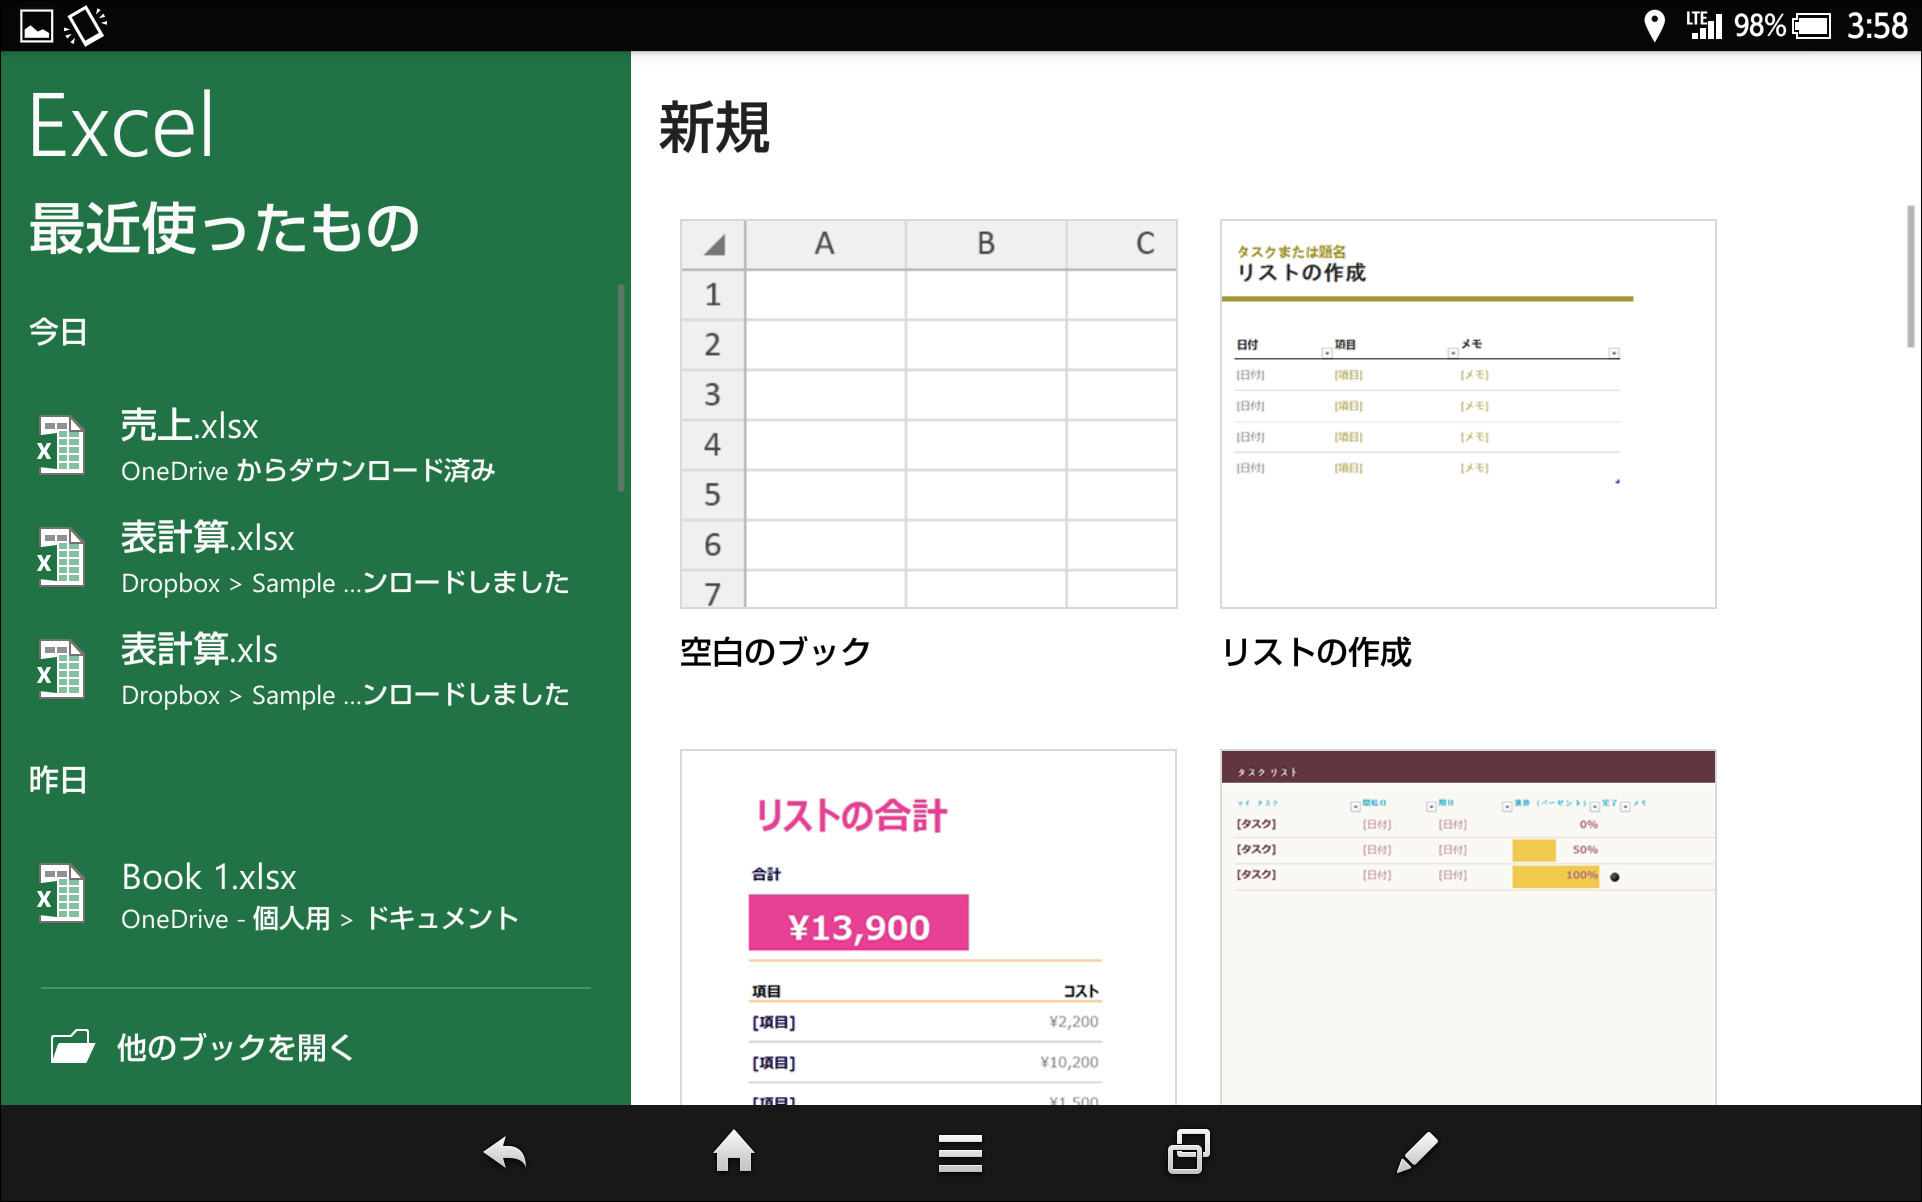The image size is (1922, 1202).
Task: Select the リストの作成 template
Action: click(1467, 412)
